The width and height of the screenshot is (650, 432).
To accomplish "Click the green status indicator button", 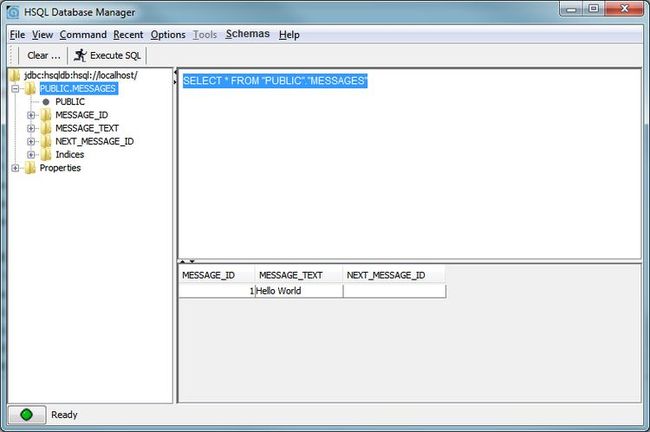I will [27, 415].
